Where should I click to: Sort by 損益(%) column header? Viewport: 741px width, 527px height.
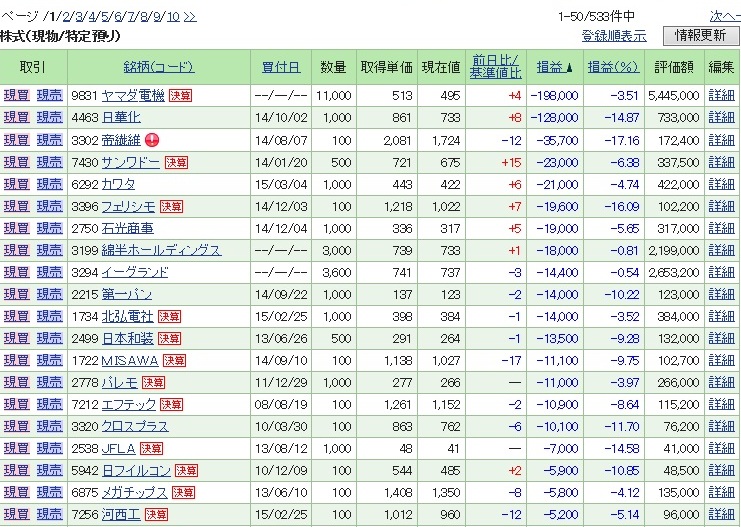click(613, 67)
